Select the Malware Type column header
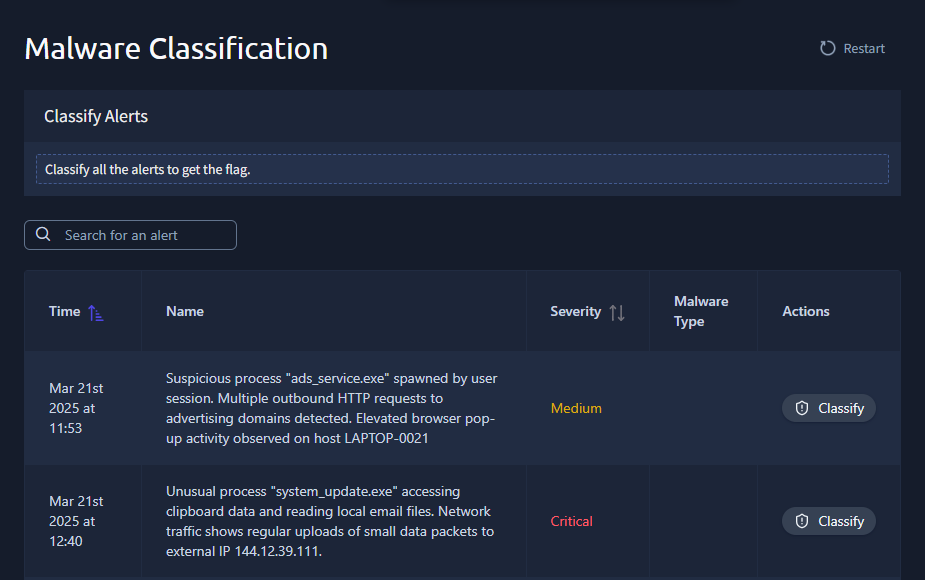The image size is (925, 580). [701, 311]
